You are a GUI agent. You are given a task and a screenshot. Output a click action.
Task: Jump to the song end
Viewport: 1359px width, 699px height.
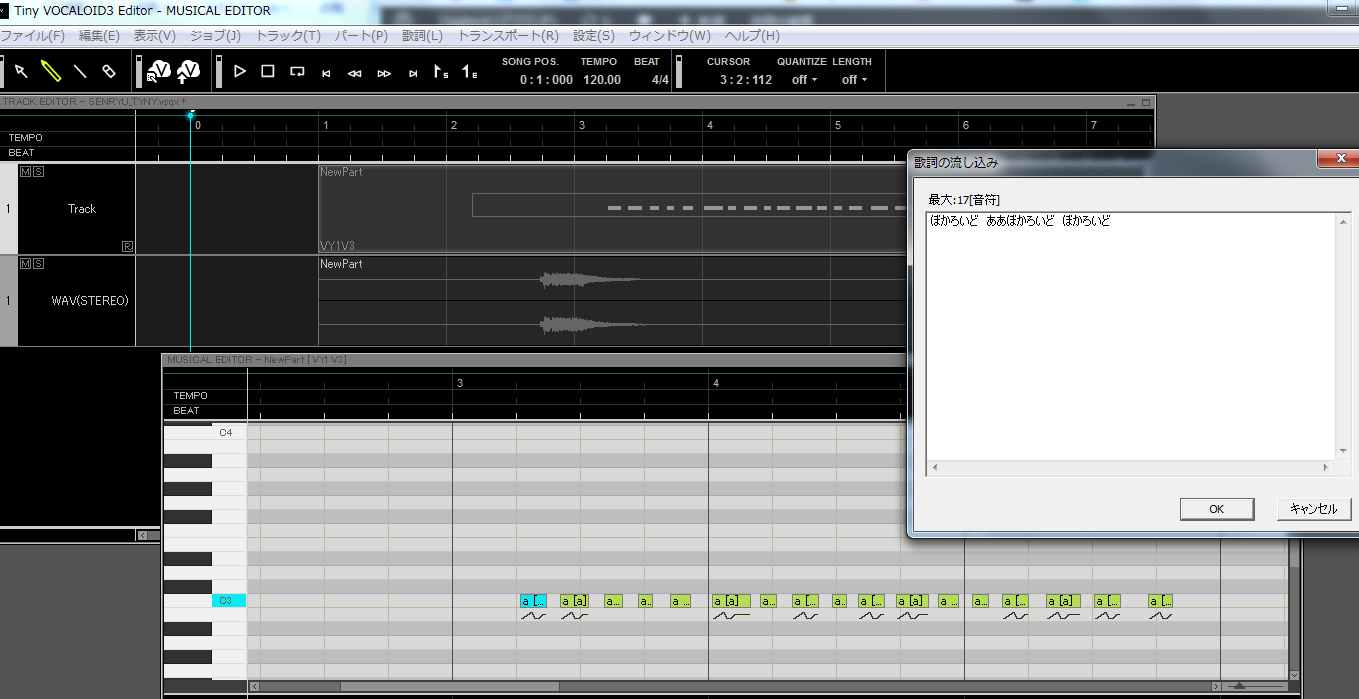click(x=413, y=73)
